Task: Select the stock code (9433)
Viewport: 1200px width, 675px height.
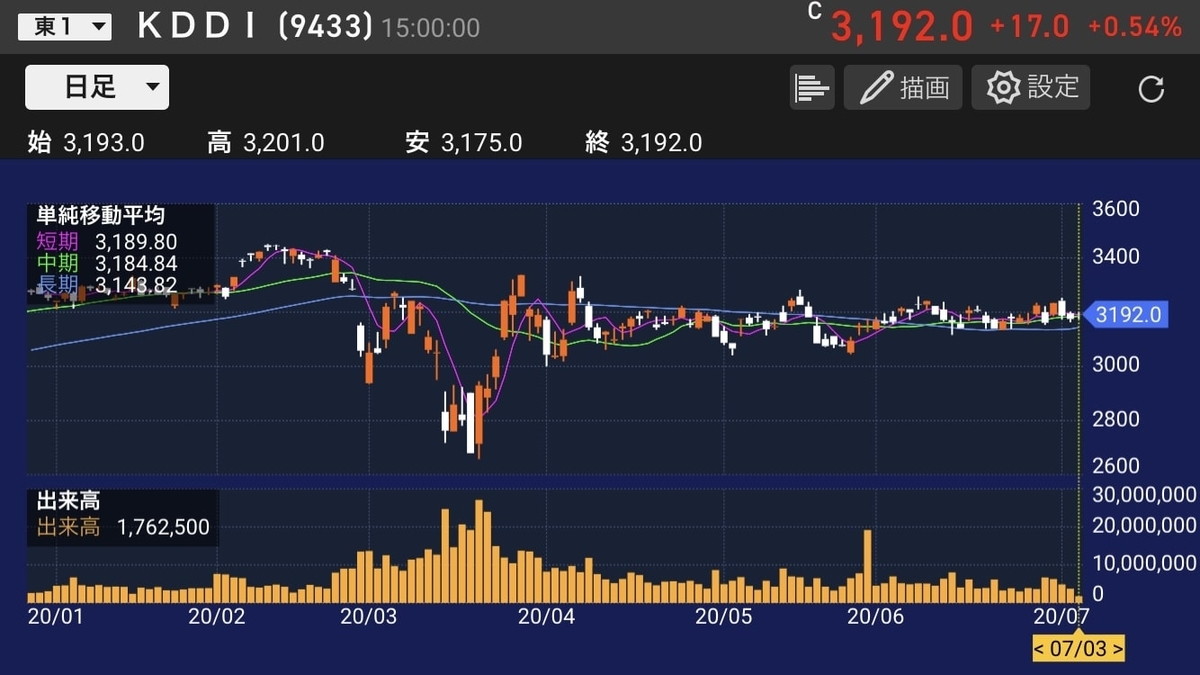Action: 325,27
